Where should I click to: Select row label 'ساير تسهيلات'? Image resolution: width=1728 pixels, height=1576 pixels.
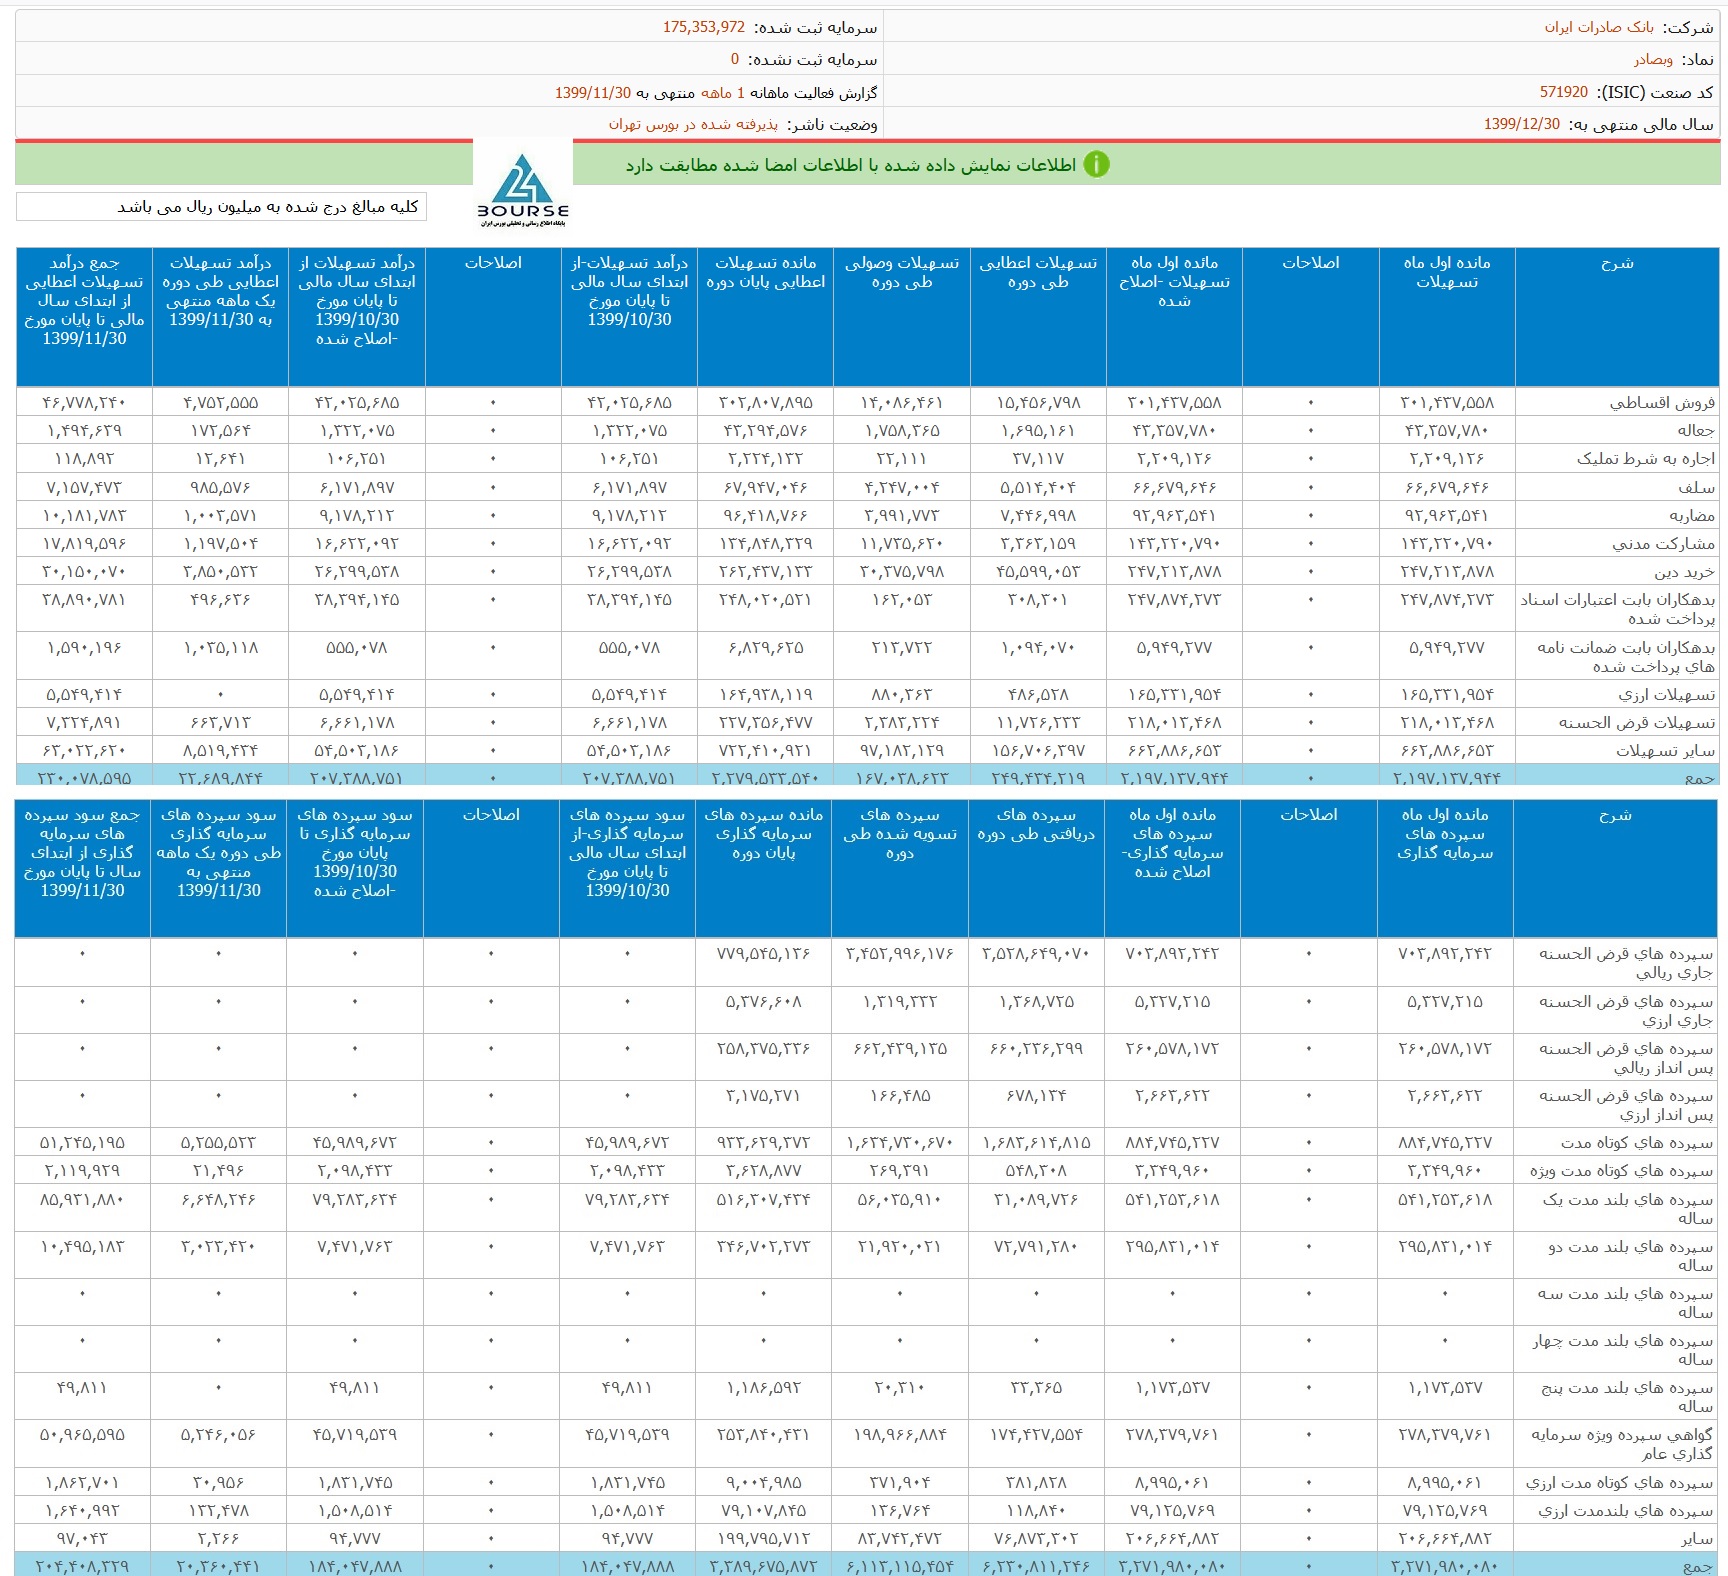click(1666, 751)
